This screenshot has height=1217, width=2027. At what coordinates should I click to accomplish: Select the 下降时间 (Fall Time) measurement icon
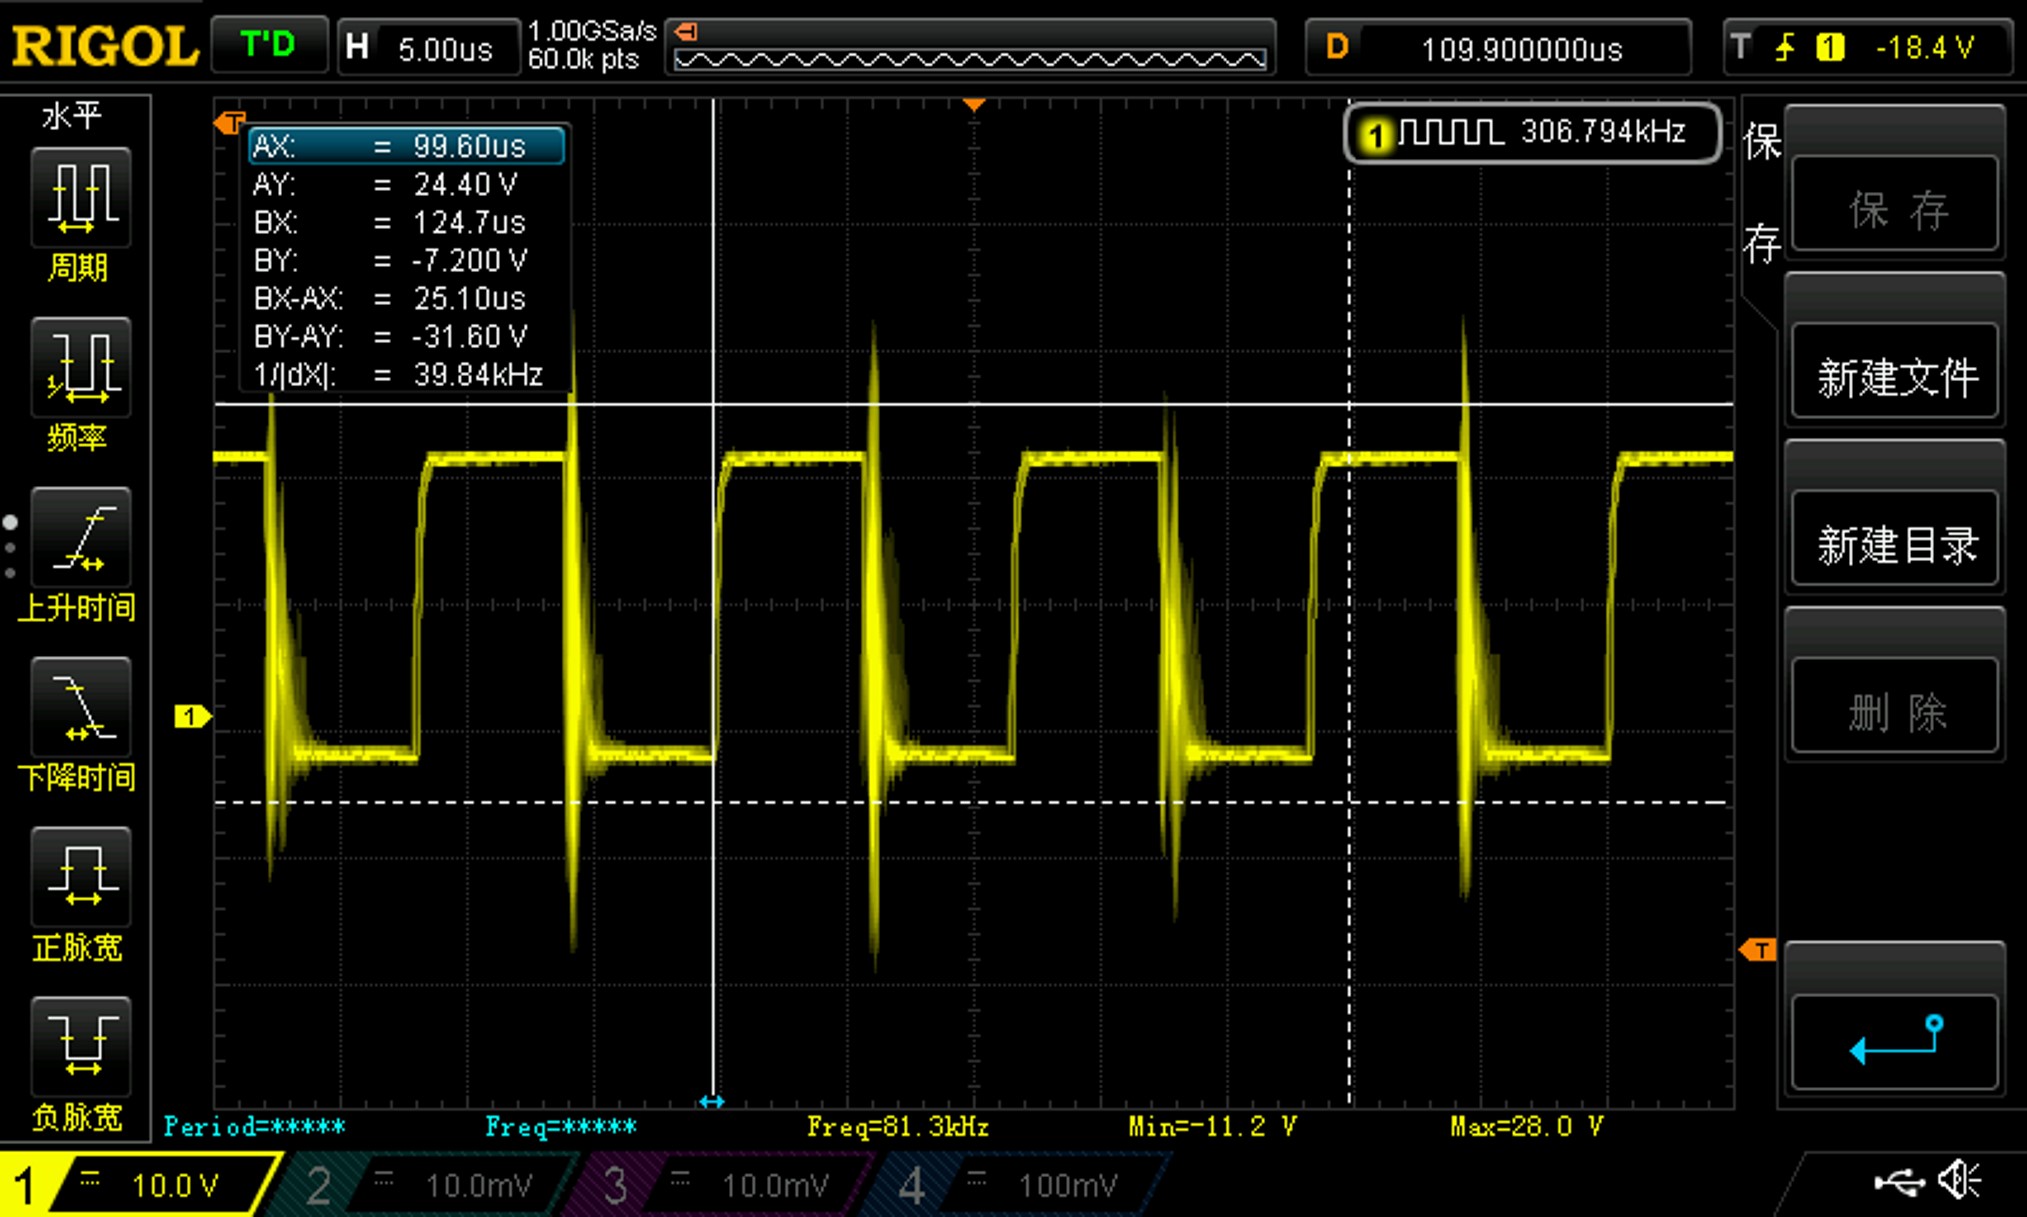click(x=80, y=707)
